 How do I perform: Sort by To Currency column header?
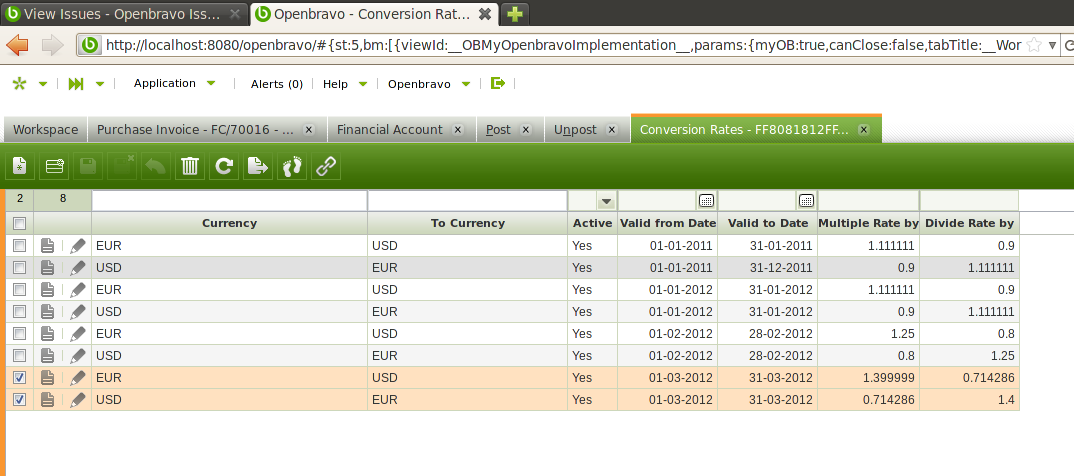(x=468, y=223)
